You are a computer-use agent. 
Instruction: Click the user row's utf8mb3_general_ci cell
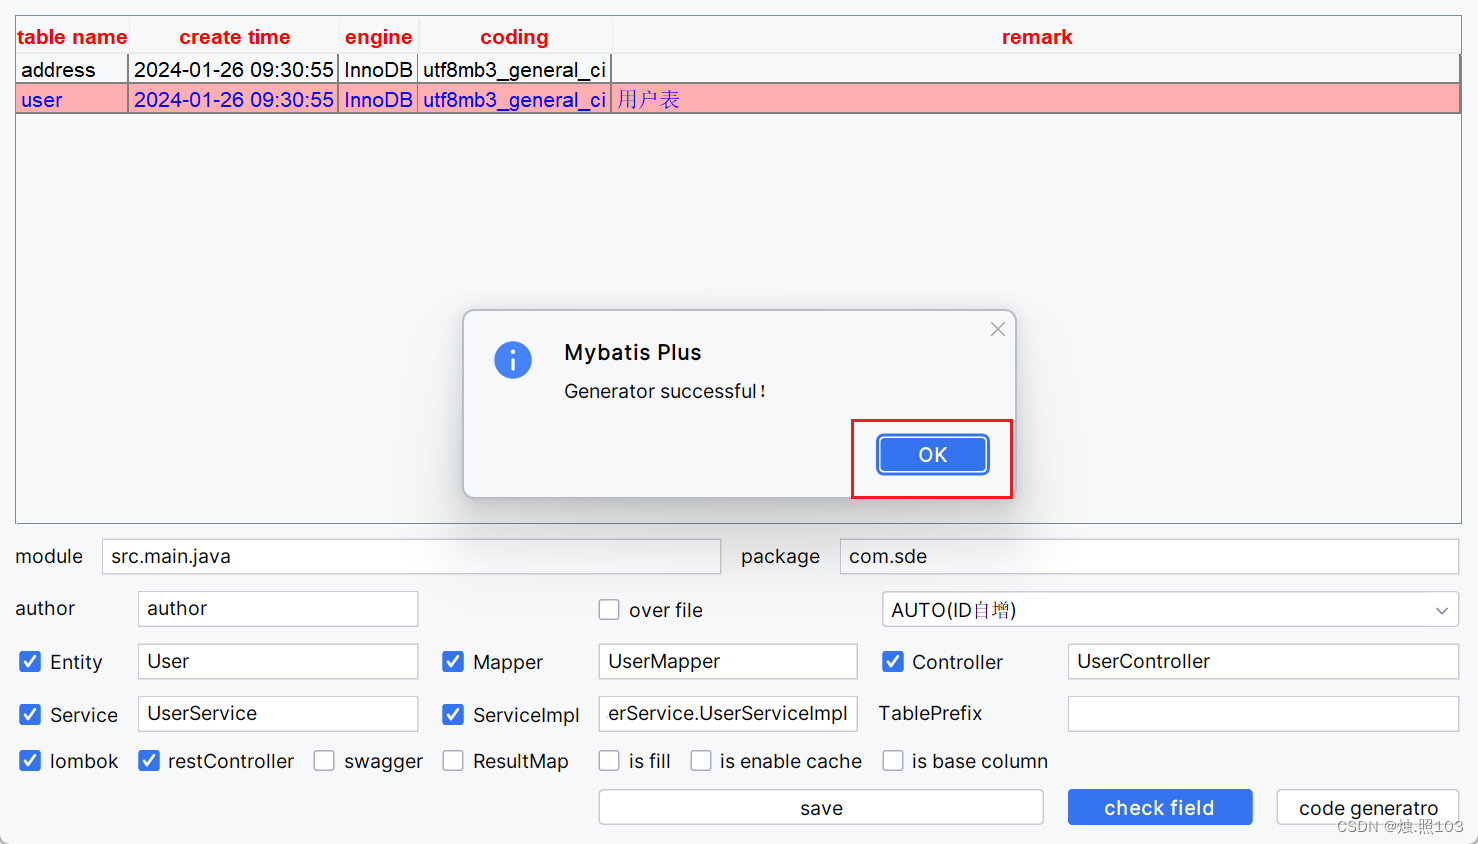(514, 99)
